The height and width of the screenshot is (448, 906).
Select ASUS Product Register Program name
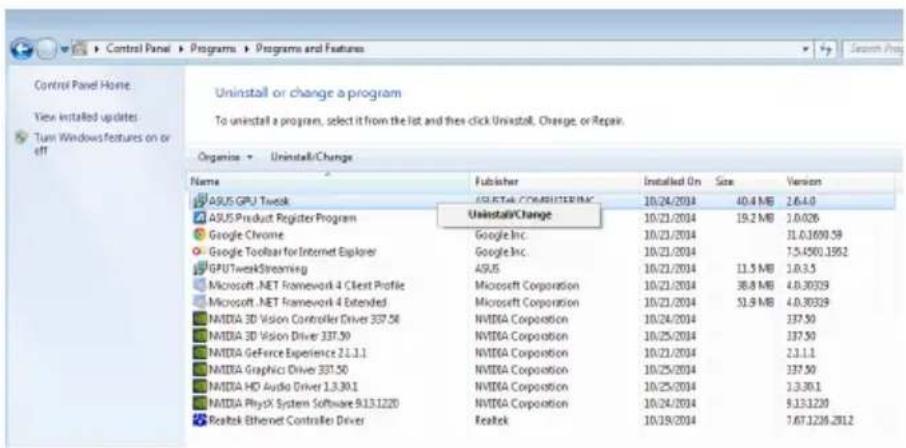[282, 219]
